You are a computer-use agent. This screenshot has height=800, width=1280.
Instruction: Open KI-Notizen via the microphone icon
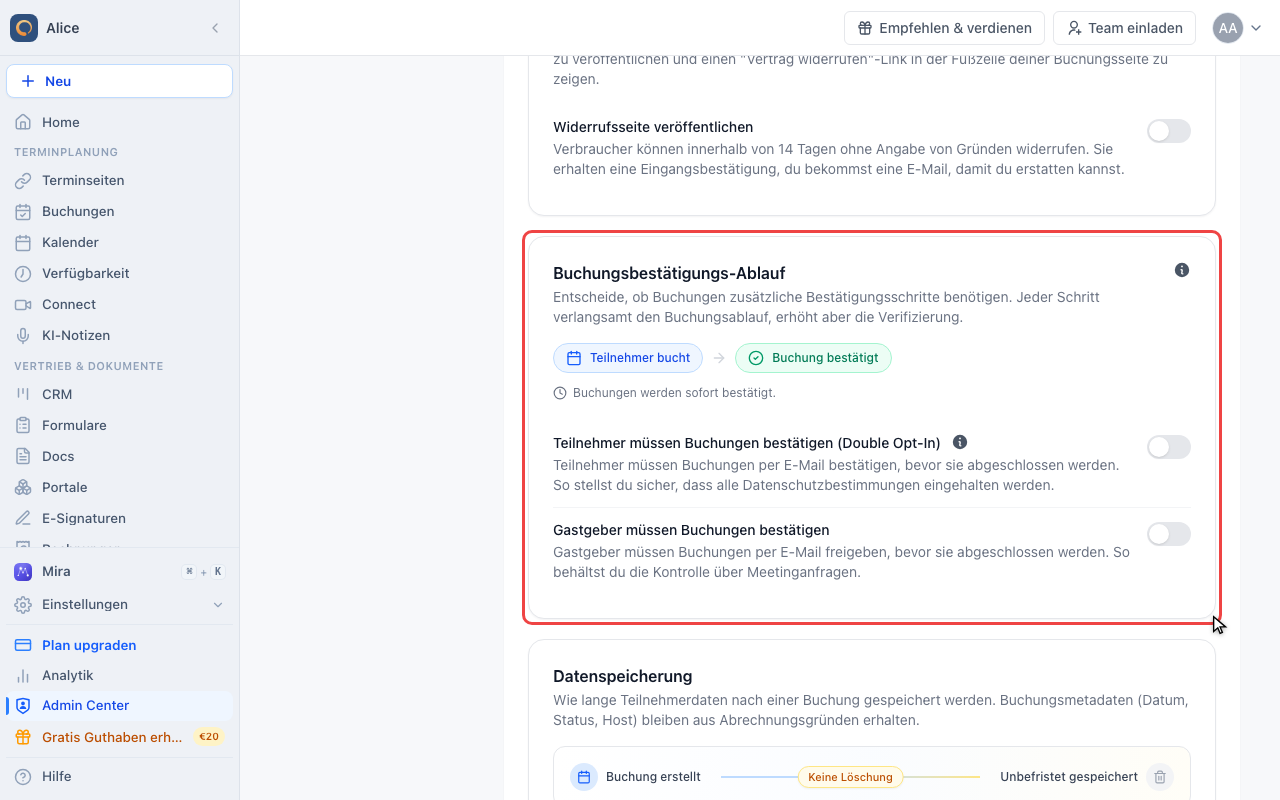[23, 335]
